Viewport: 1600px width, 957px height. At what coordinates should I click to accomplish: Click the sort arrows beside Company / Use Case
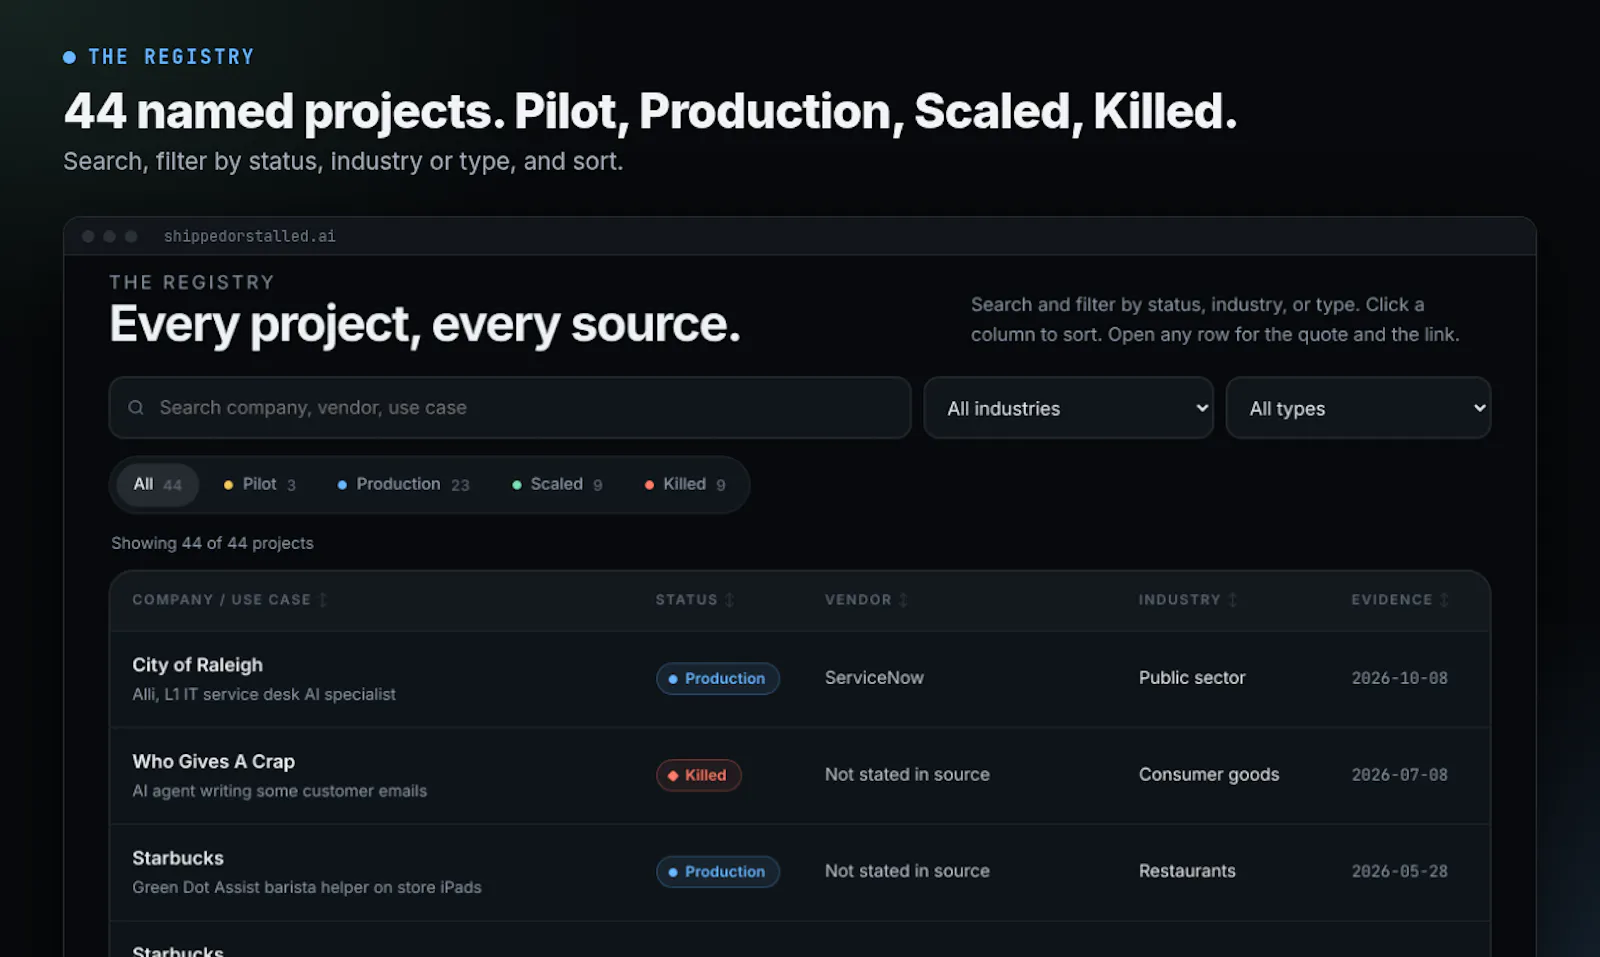coord(323,600)
